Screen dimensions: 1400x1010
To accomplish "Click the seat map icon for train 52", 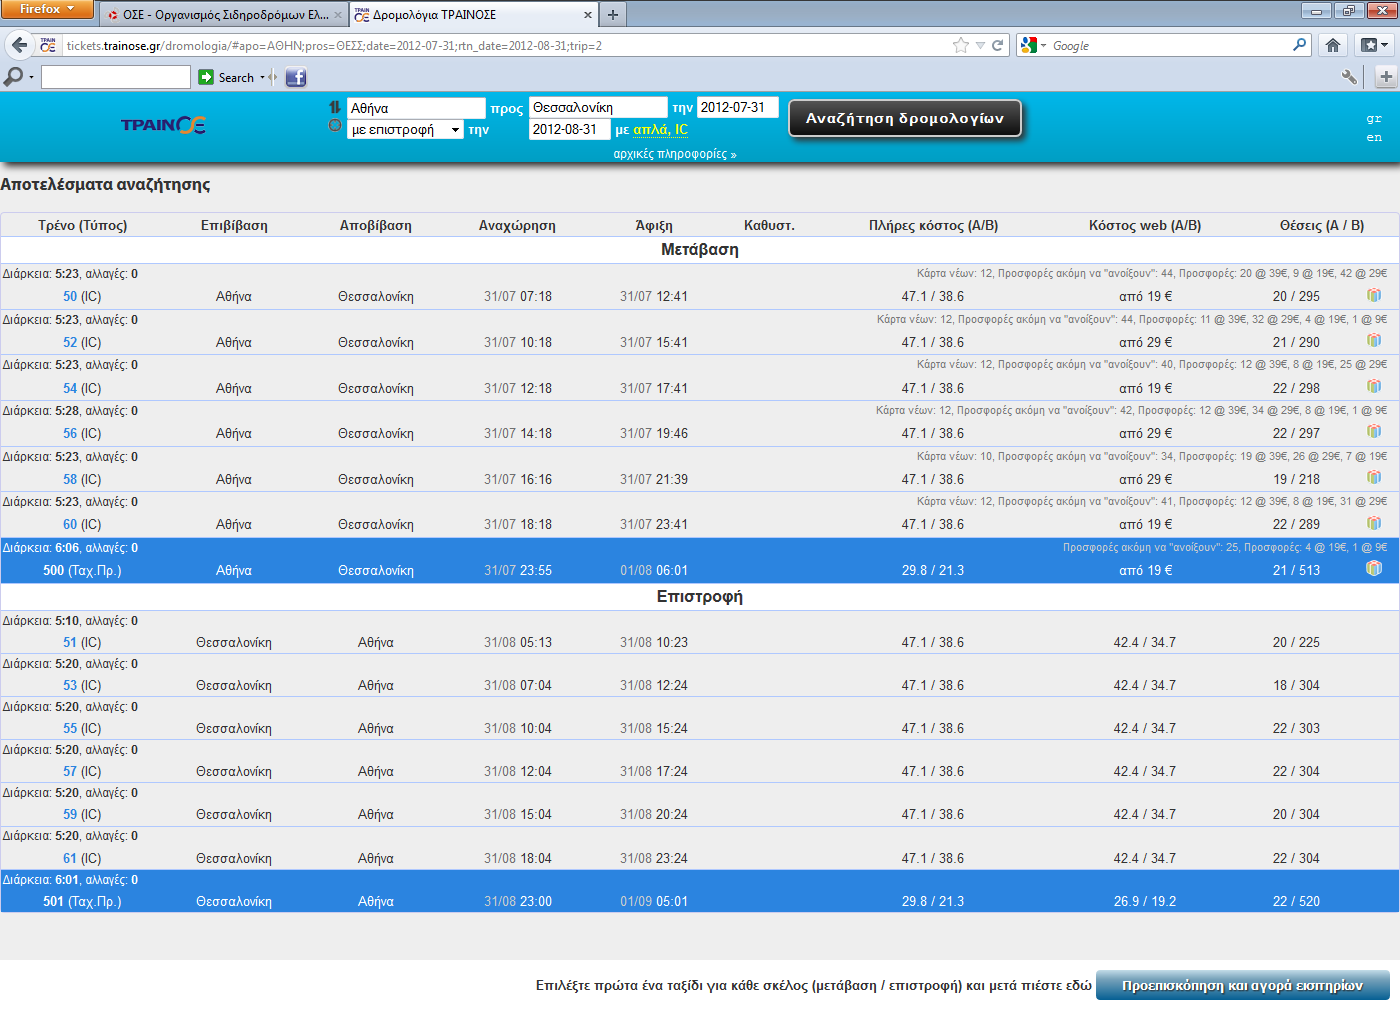I will (x=1374, y=341).
